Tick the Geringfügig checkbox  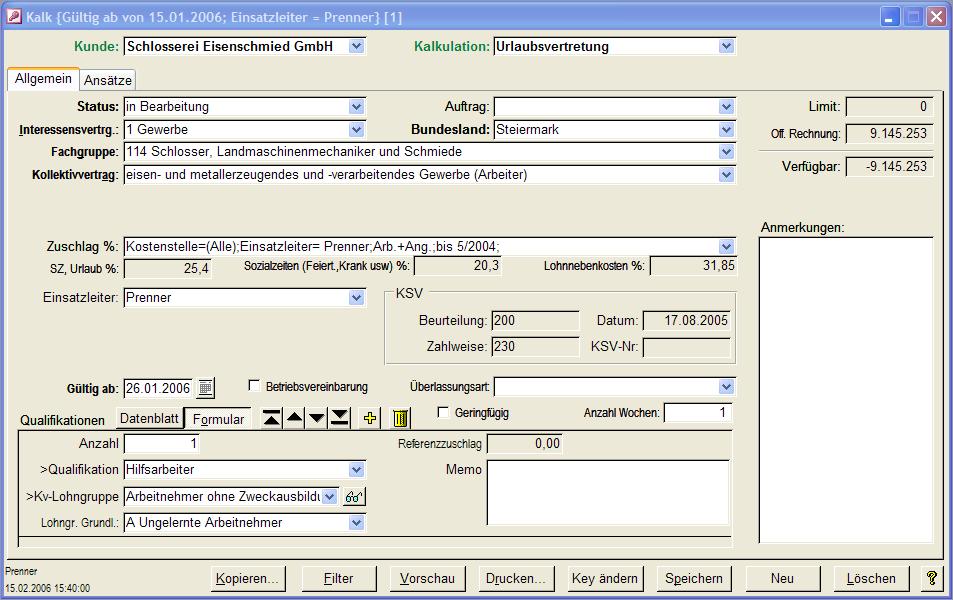point(443,412)
